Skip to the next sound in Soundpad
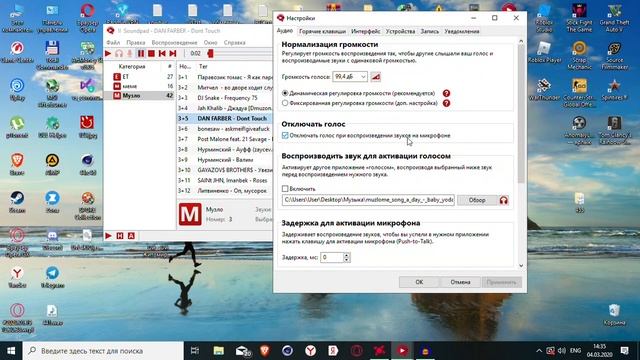The height and width of the screenshot is (360, 640). click(x=173, y=53)
